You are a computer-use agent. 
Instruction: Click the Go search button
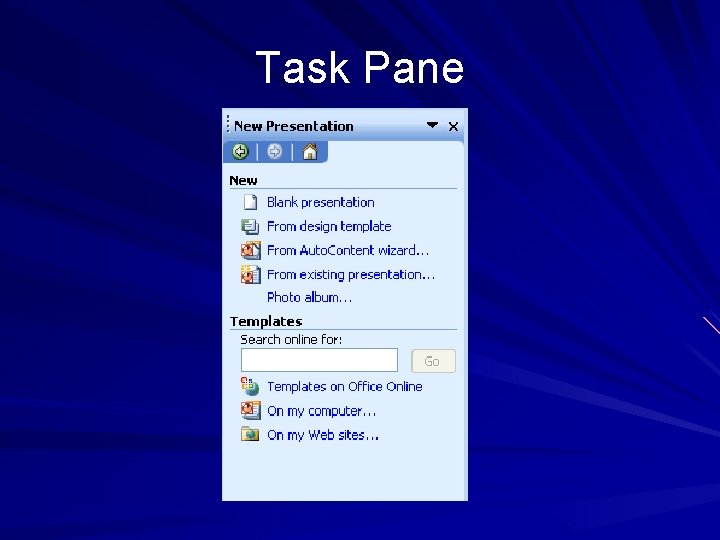(x=433, y=361)
